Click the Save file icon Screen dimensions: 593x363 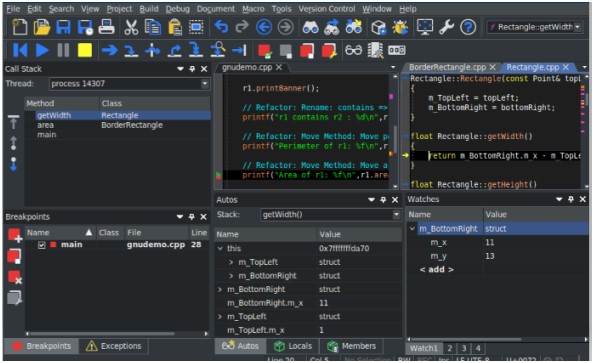pos(63,27)
